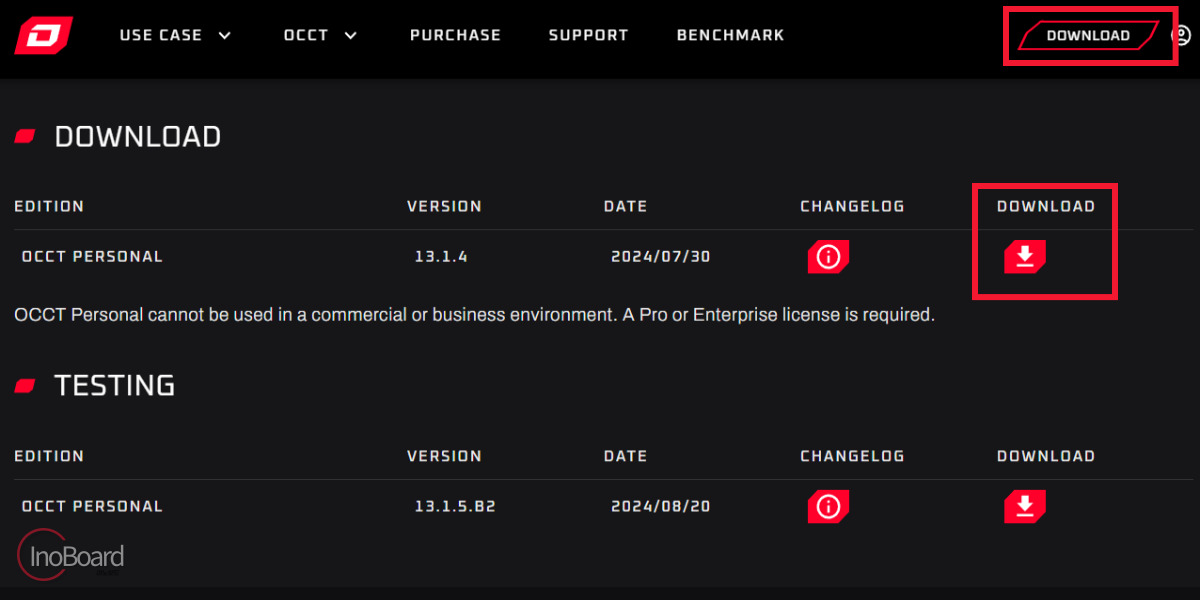Screen dimensions: 1200x600
Task: Click the red marker beside DOWNLOAD heading
Action: click(25, 136)
